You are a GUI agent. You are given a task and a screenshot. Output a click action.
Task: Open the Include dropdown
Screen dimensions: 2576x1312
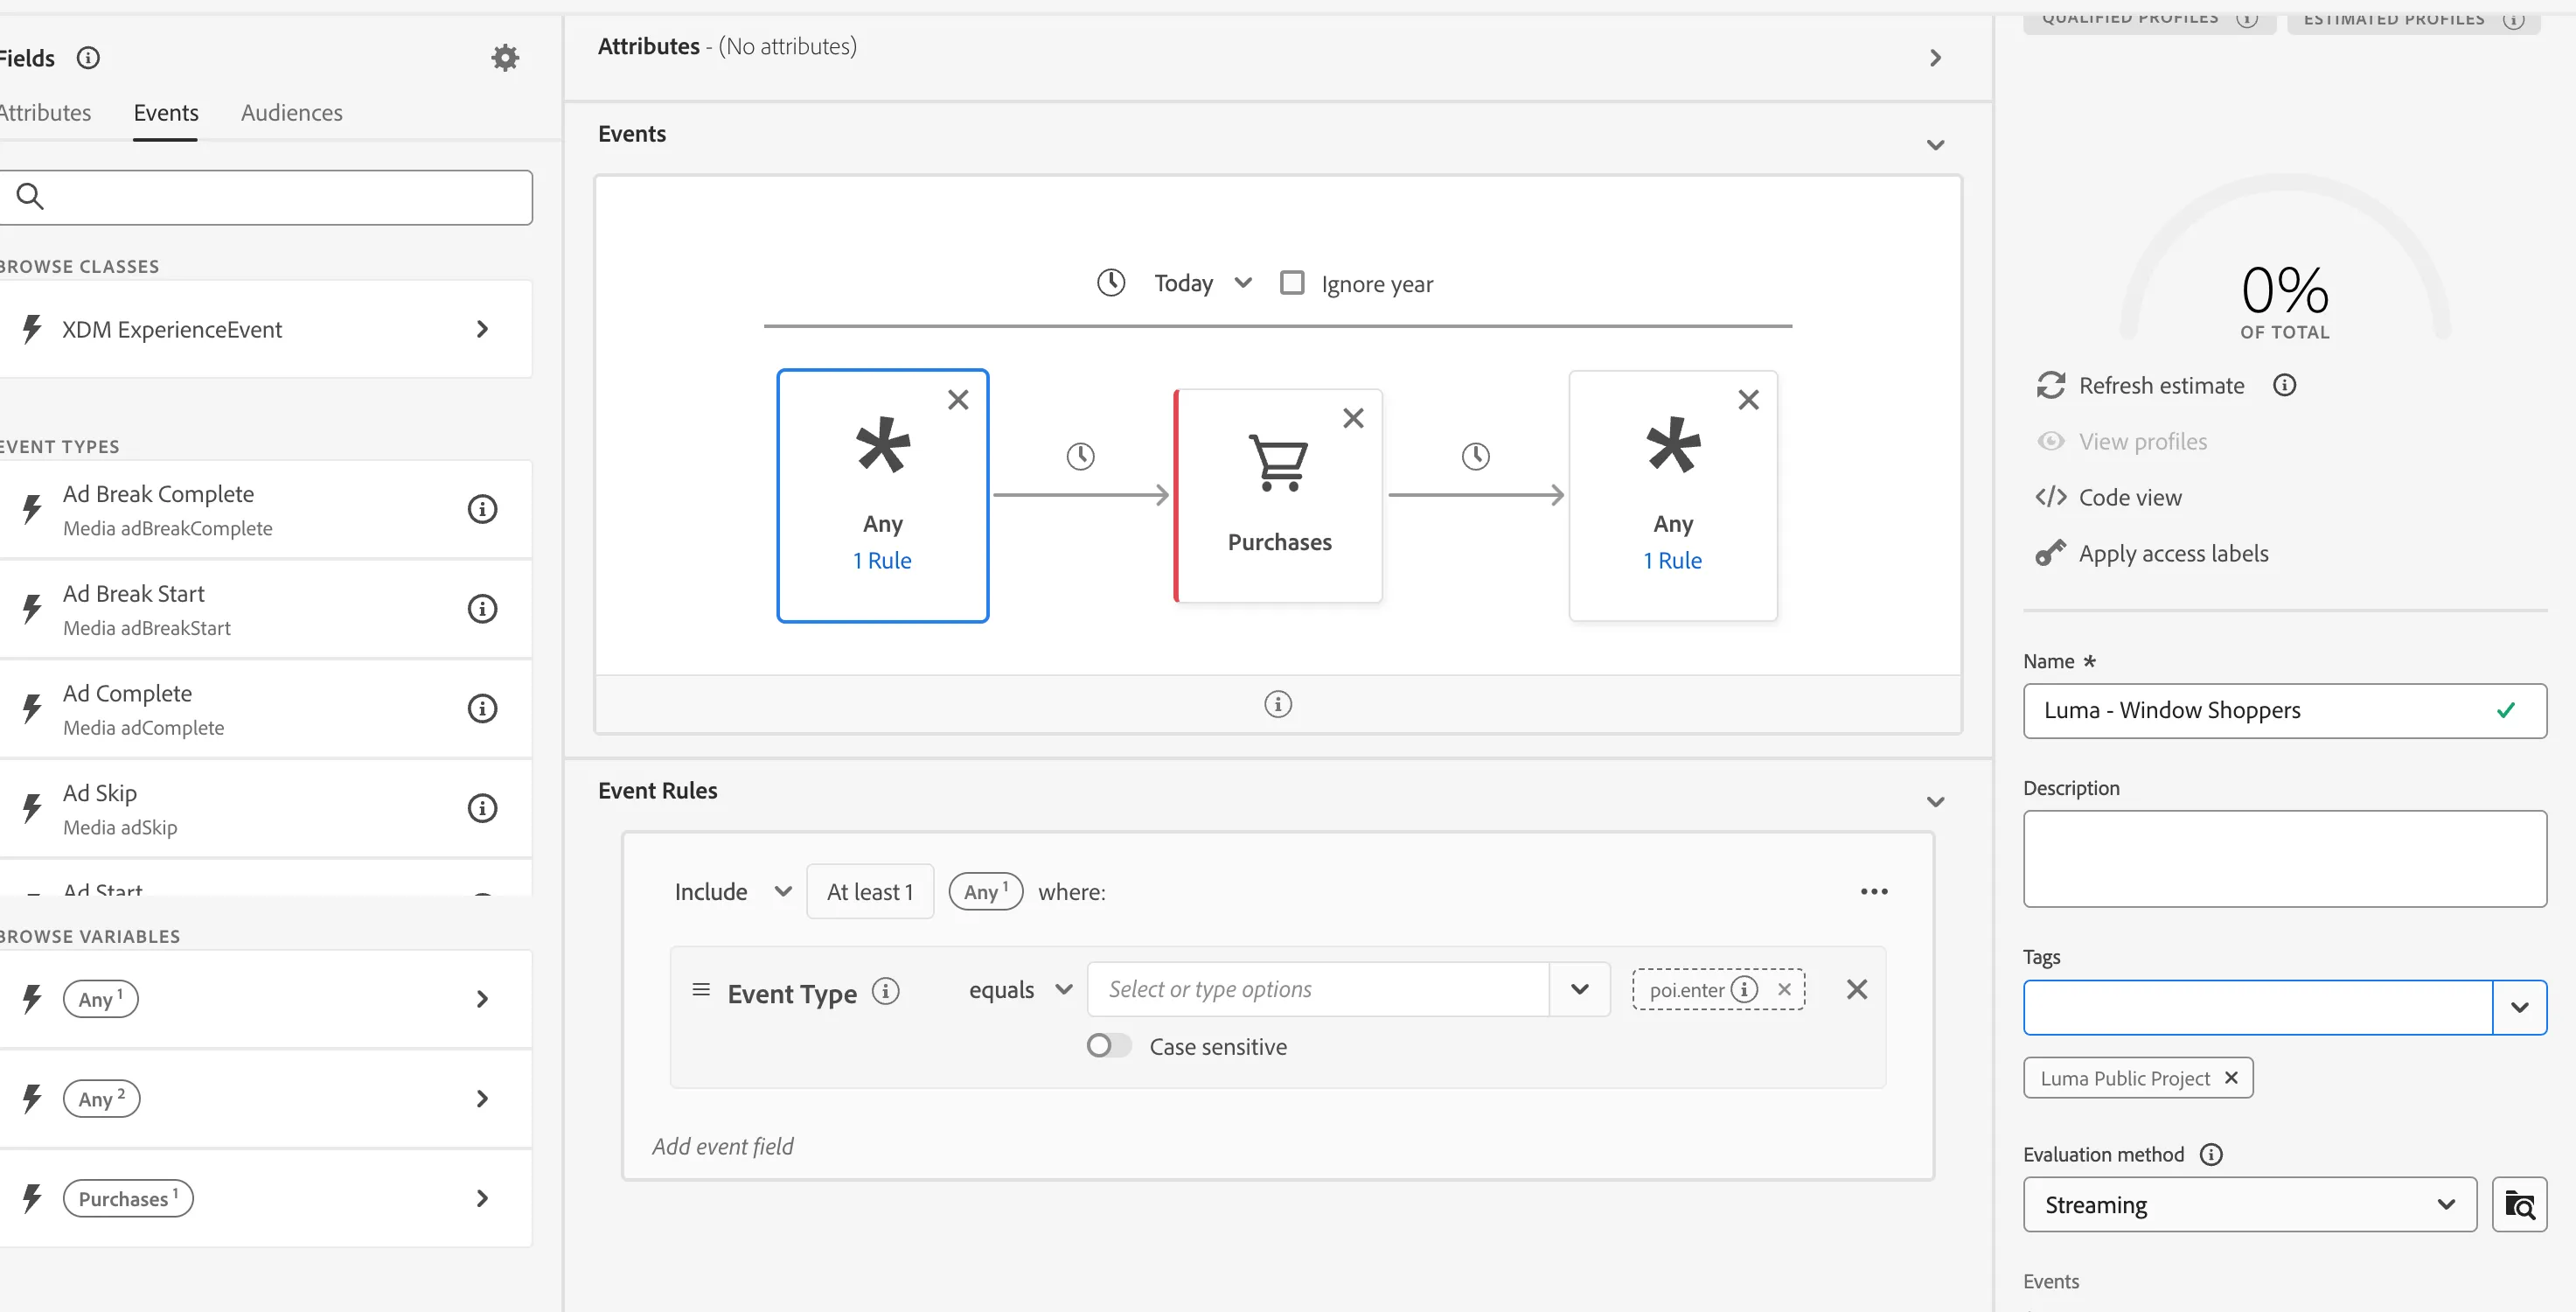(733, 891)
